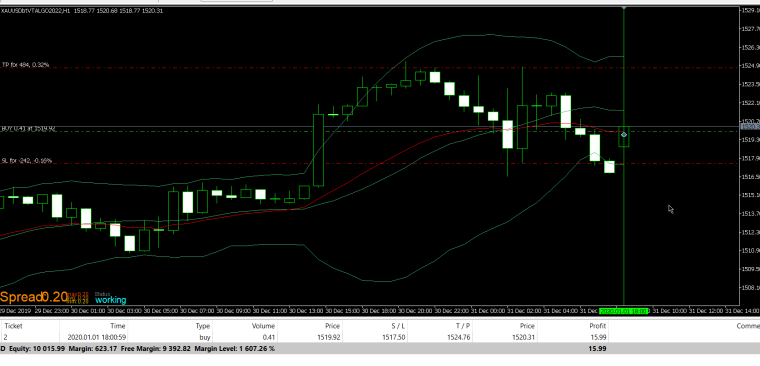Click the bold total profit 15.99

tap(598, 349)
